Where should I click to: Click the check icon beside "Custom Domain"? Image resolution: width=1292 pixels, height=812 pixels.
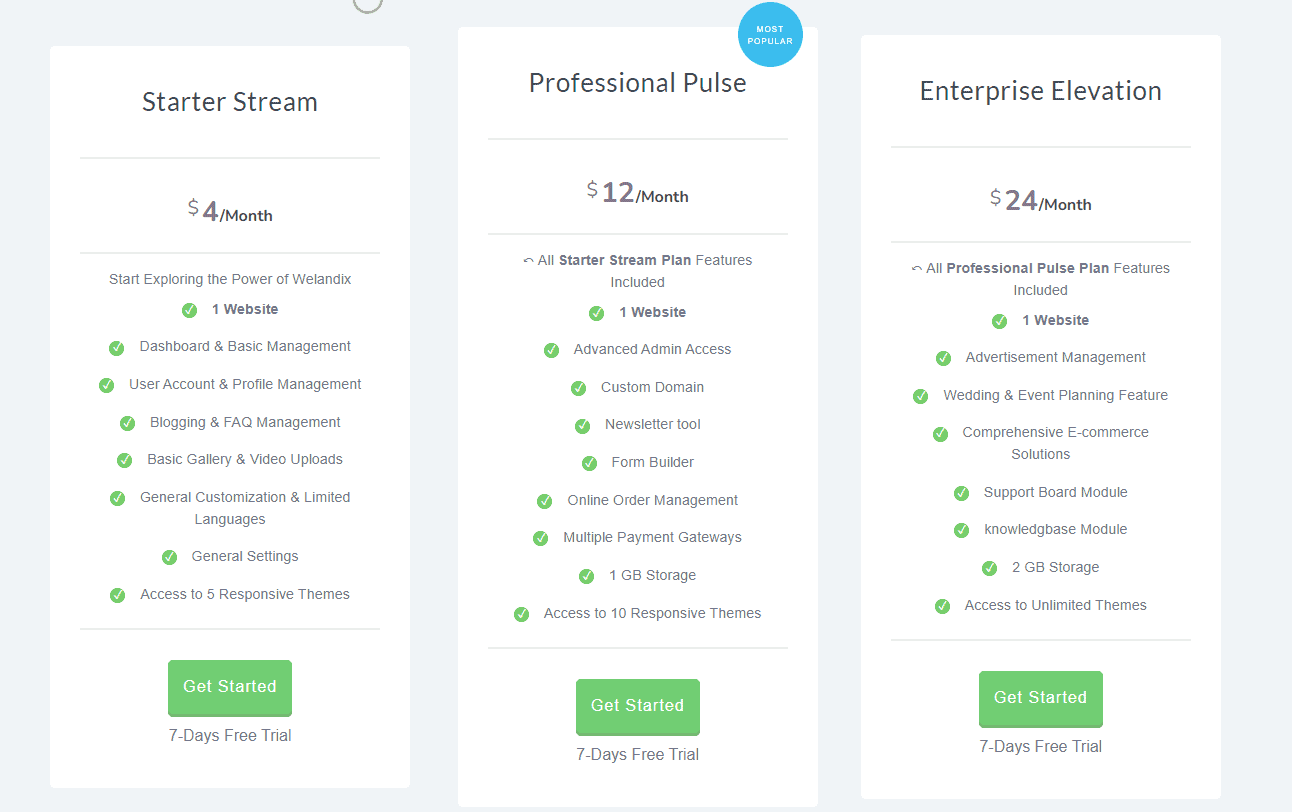coord(578,388)
